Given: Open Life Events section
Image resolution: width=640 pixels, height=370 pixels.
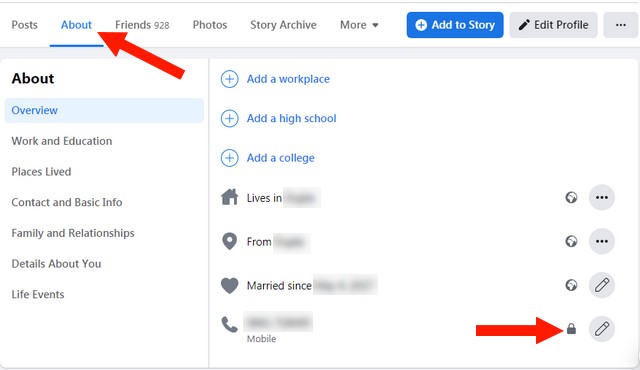Looking at the screenshot, I should click(x=38, y=294).
